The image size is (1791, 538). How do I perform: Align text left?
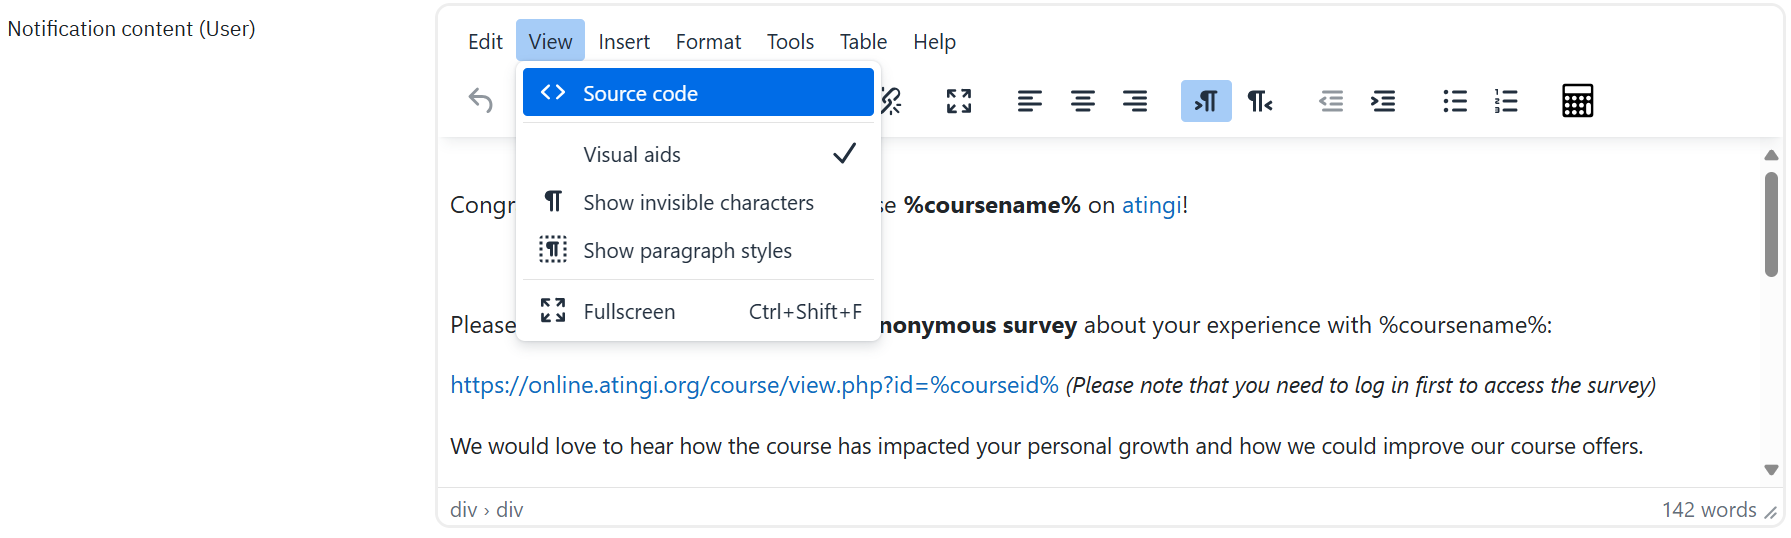click(x=1030, y=101)
